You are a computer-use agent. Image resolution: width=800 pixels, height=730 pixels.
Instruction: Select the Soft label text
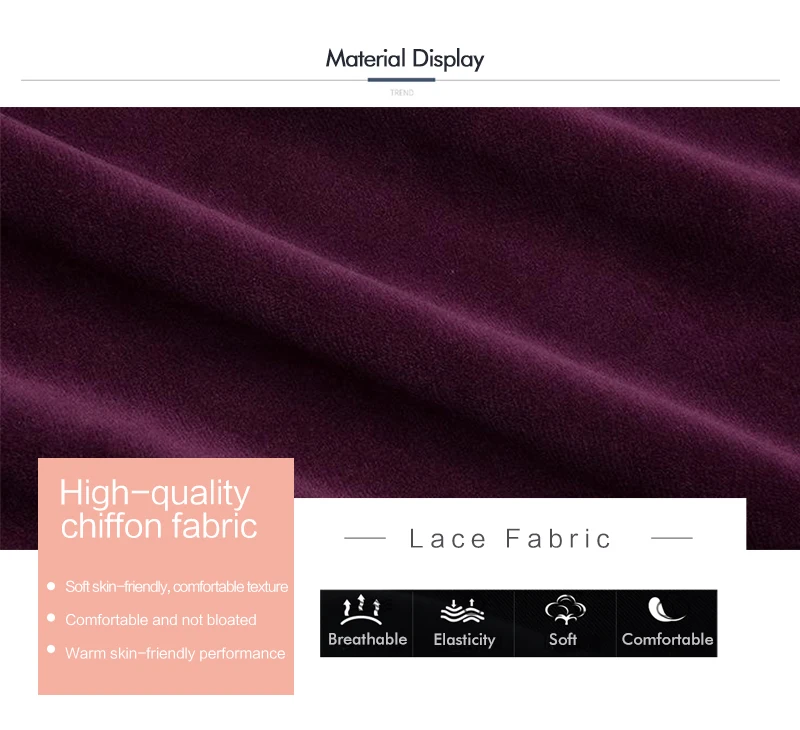click(x=563, y=639)
